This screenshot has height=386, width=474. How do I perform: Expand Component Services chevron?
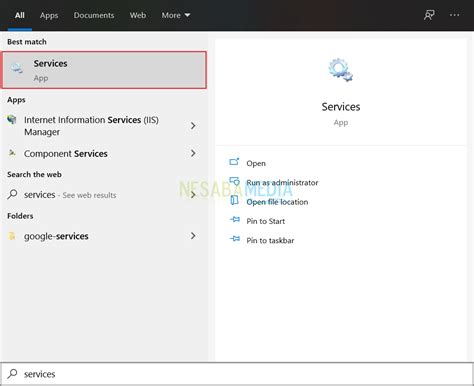(x=193, y=153)
